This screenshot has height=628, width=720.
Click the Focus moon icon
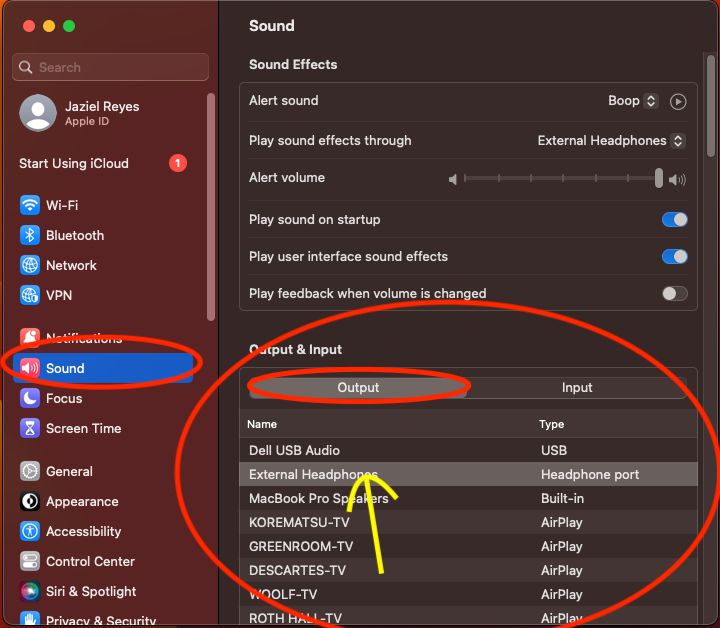(30, 398)
